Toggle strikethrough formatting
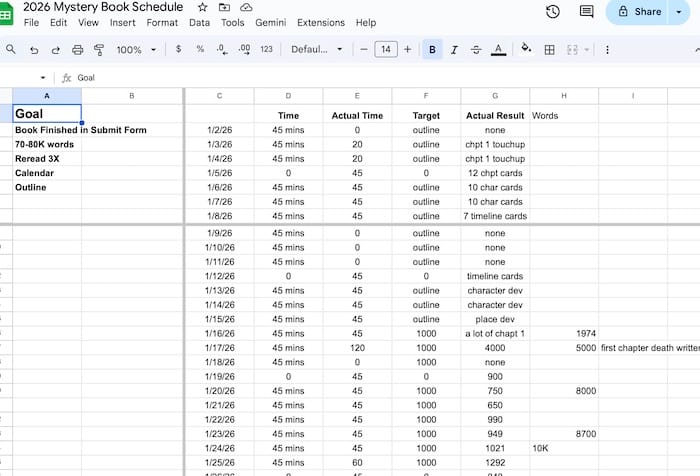 (476, 50)
